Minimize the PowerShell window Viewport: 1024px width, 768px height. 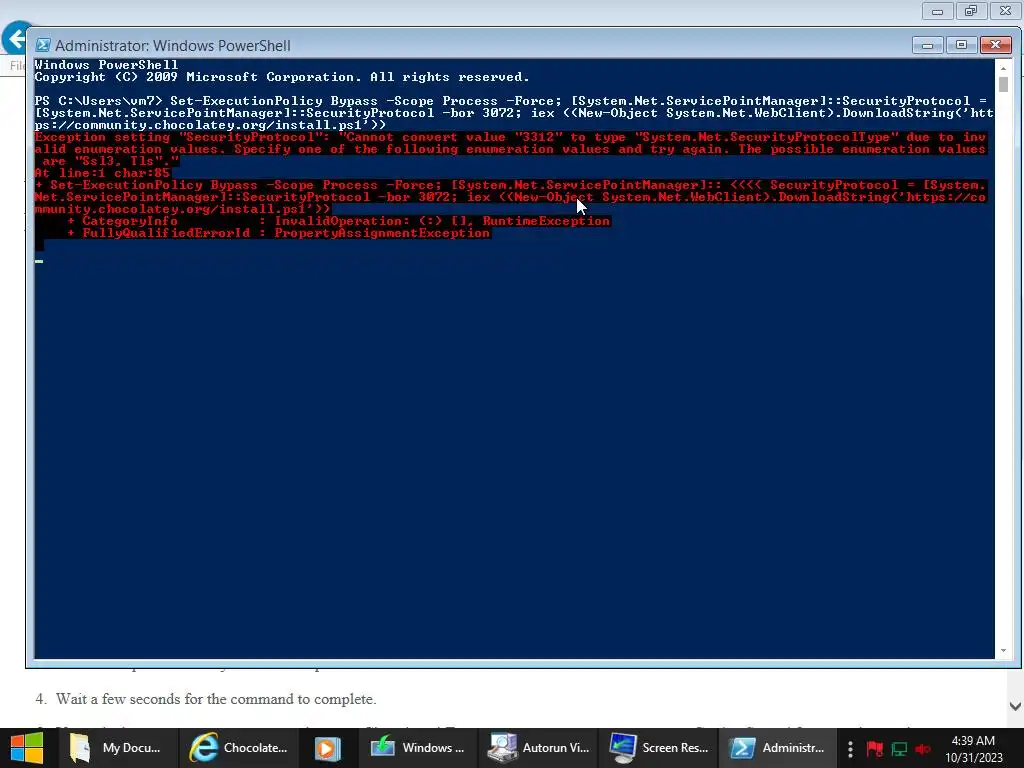click(927, 44)
